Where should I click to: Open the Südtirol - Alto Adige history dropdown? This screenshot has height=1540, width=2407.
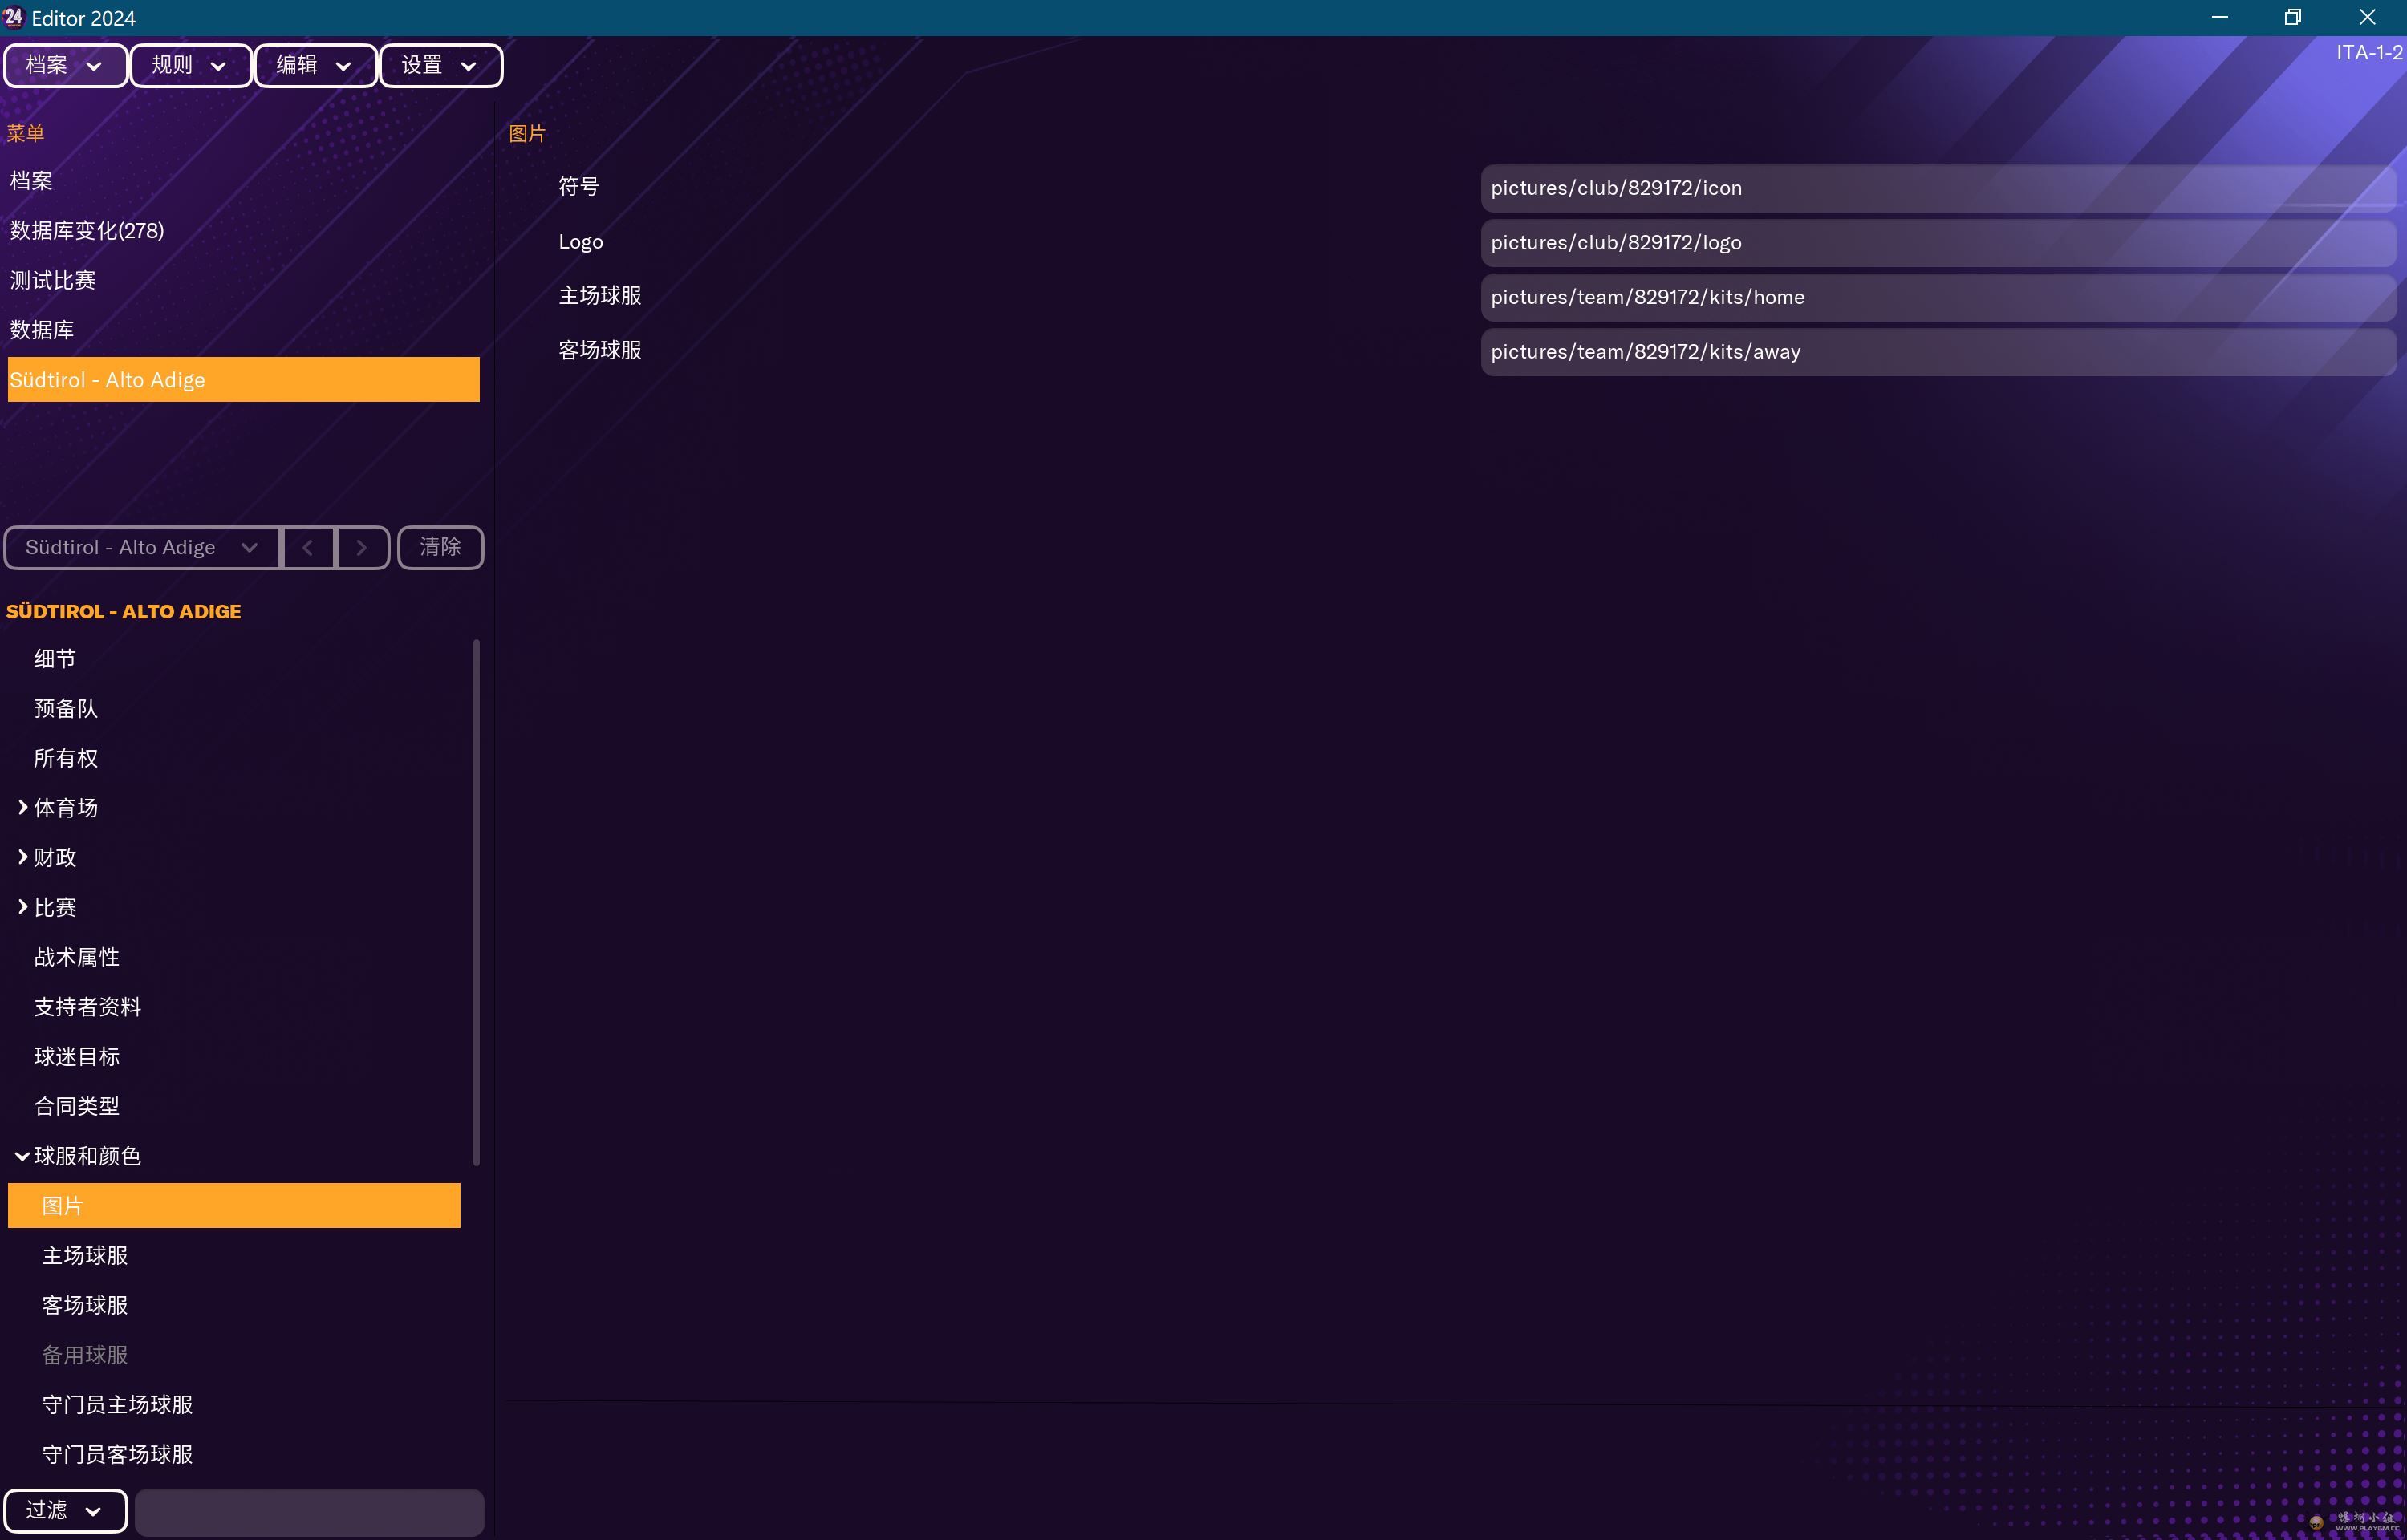(142, 547)
